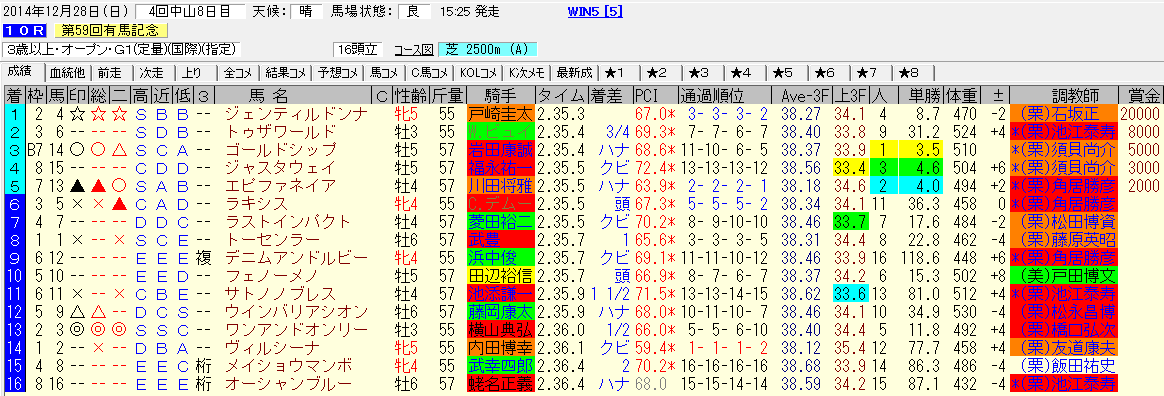Switch to the KOLコメ tab
The width and height of the screenshot is (1164, 396).
click(480, 73)
